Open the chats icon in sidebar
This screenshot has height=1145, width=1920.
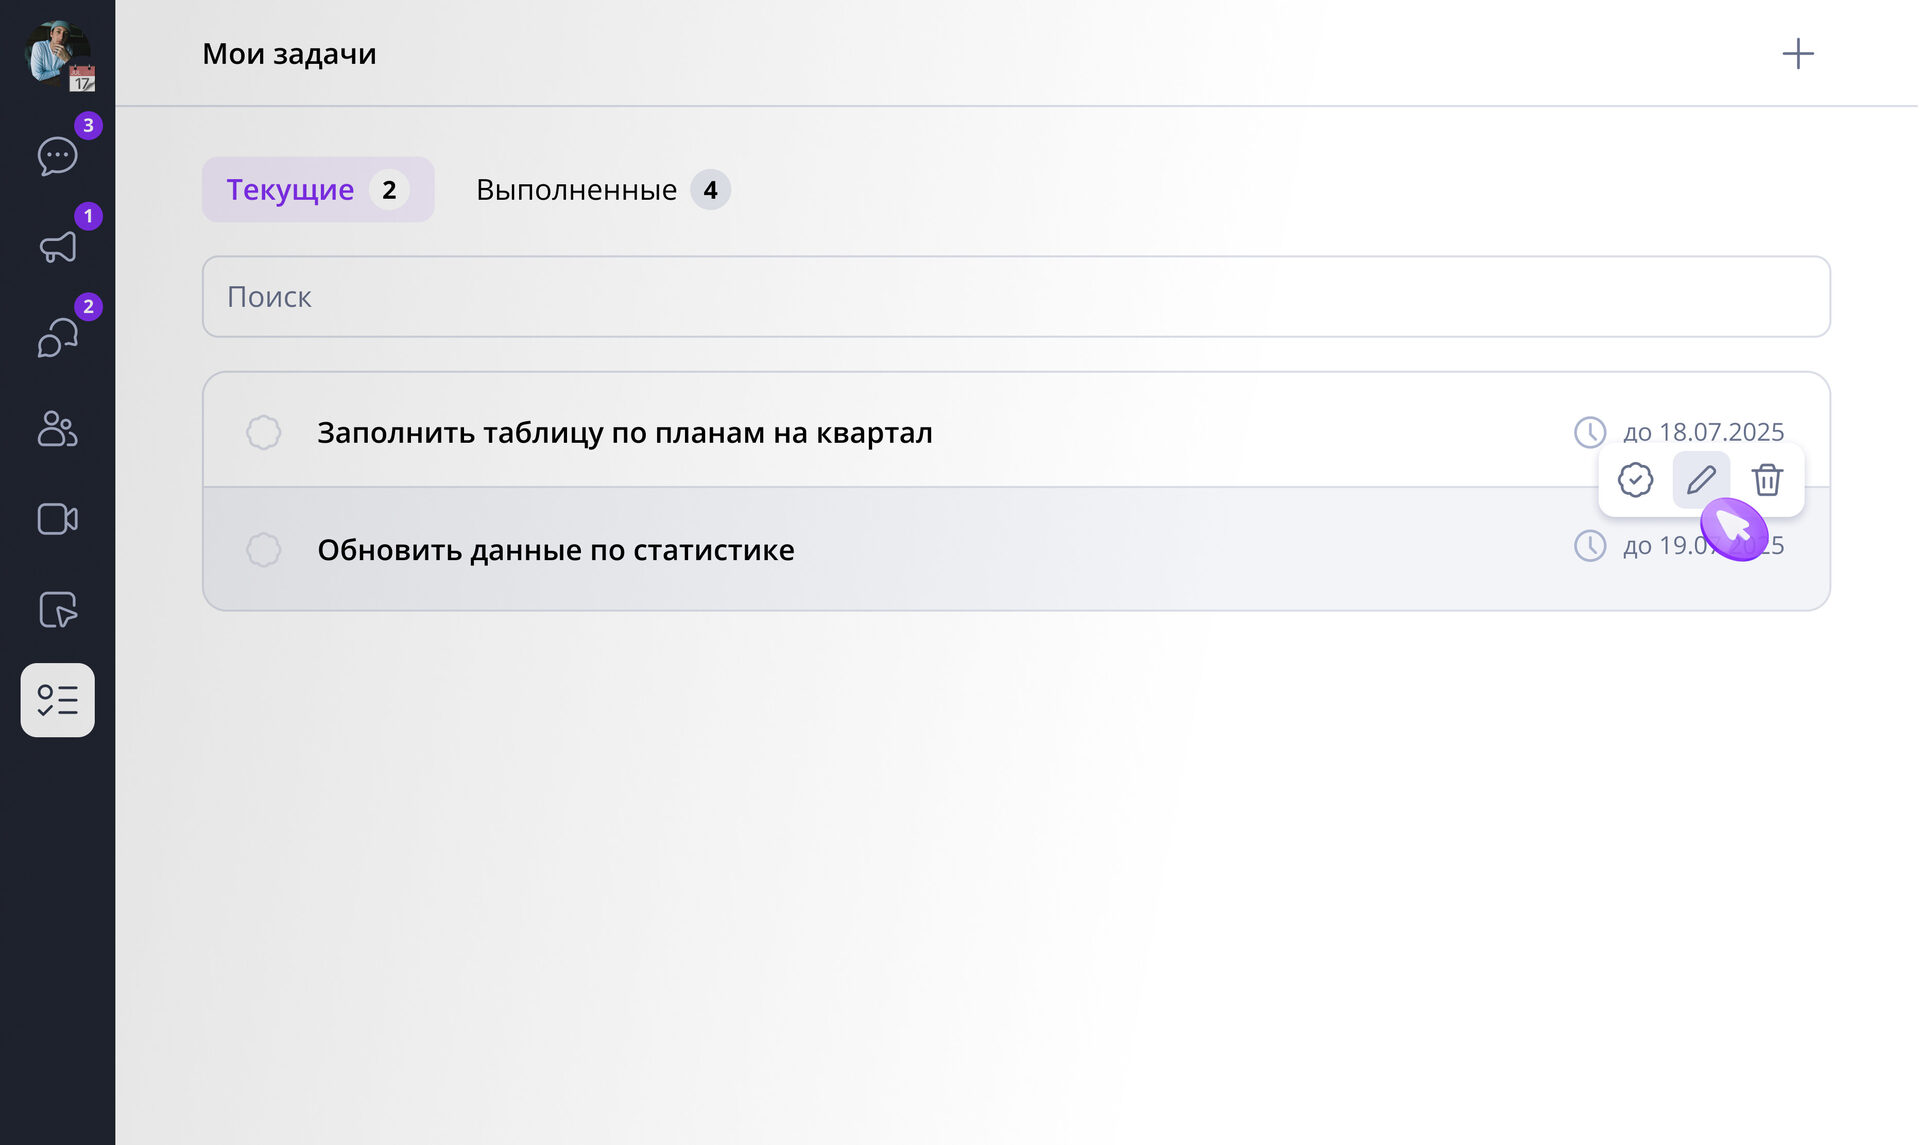point(57,156)
